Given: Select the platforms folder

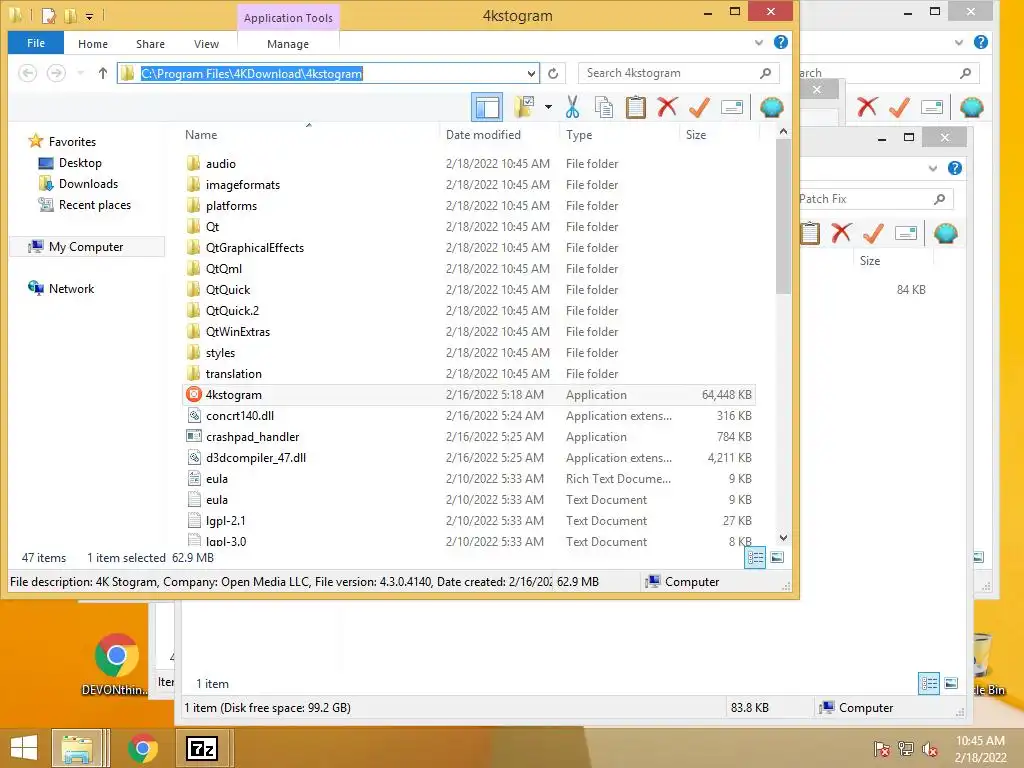Looking at the screenshot, I should coord(469,206).
